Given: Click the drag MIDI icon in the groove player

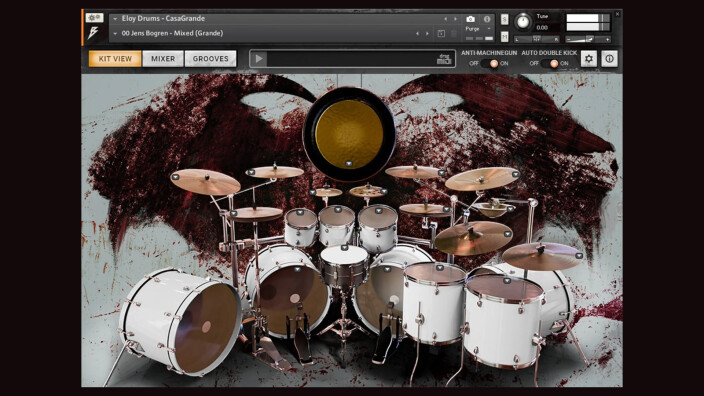Looking at the screenshot, I should pyautogui.click(x=444, y=59).
